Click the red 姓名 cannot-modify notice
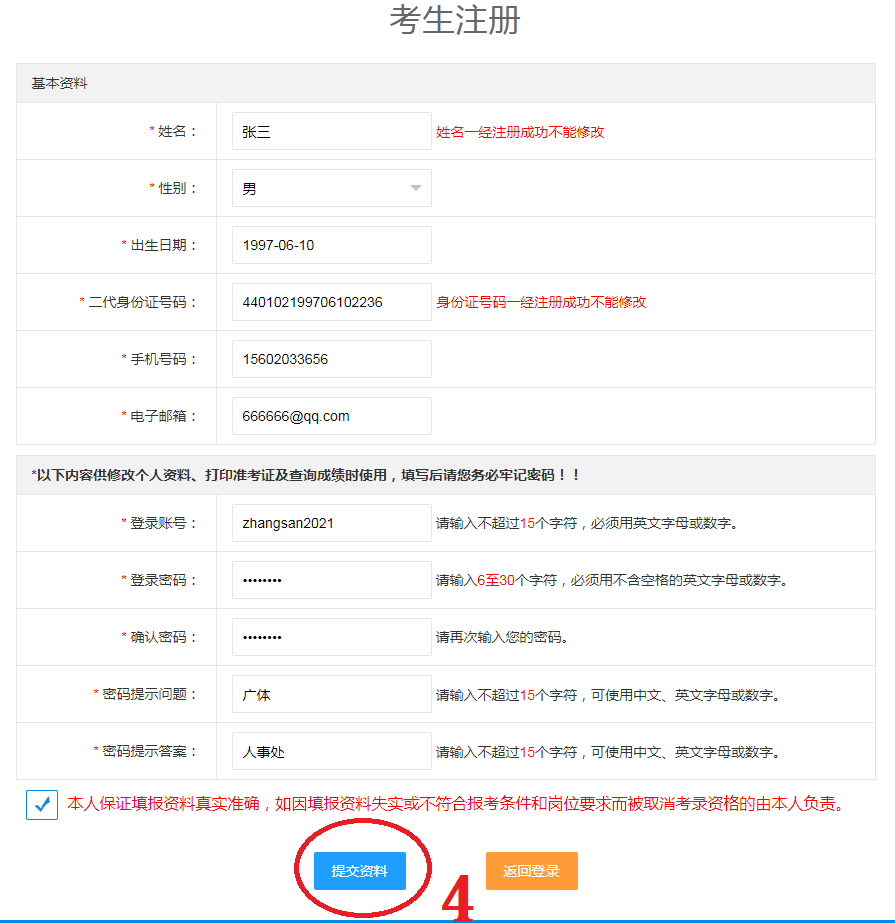This screenshot has height=923, width=895. pos(520,132)
